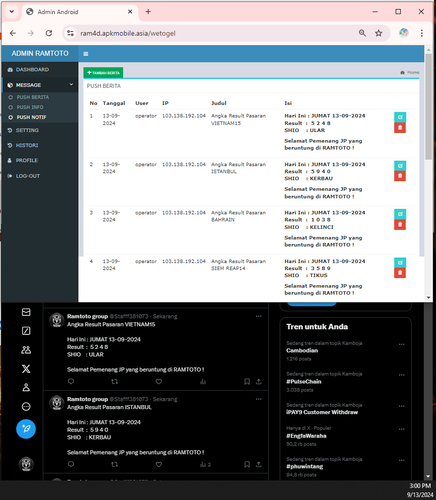Delete the SIEM REAP14 result entry
This screenshot has height=500, width=436.
400,273
